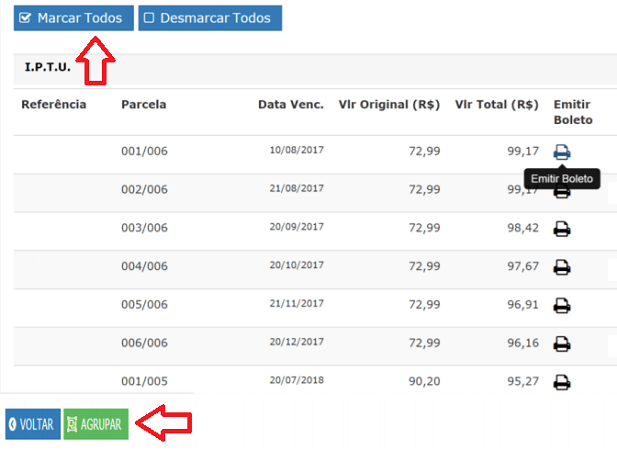Click the green Agrupar button
Image resolution: width=617 pixels, height=450 pixels.
click(x=96, y=424)
